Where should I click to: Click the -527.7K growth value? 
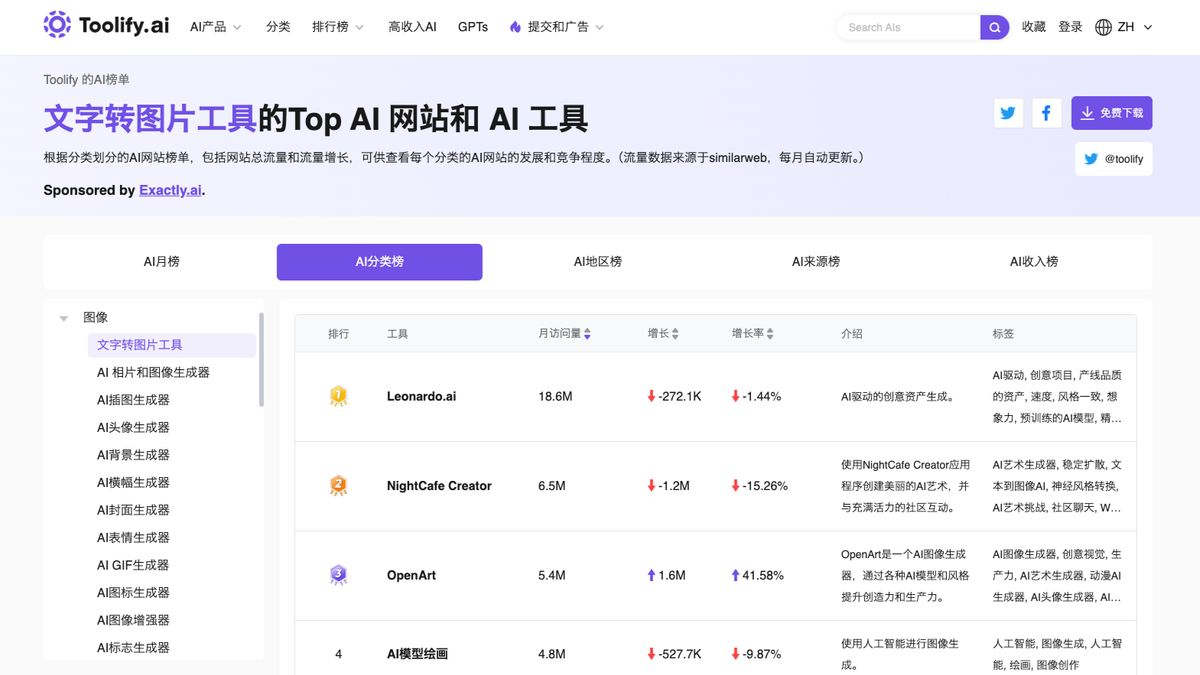(x=680, y=654)
